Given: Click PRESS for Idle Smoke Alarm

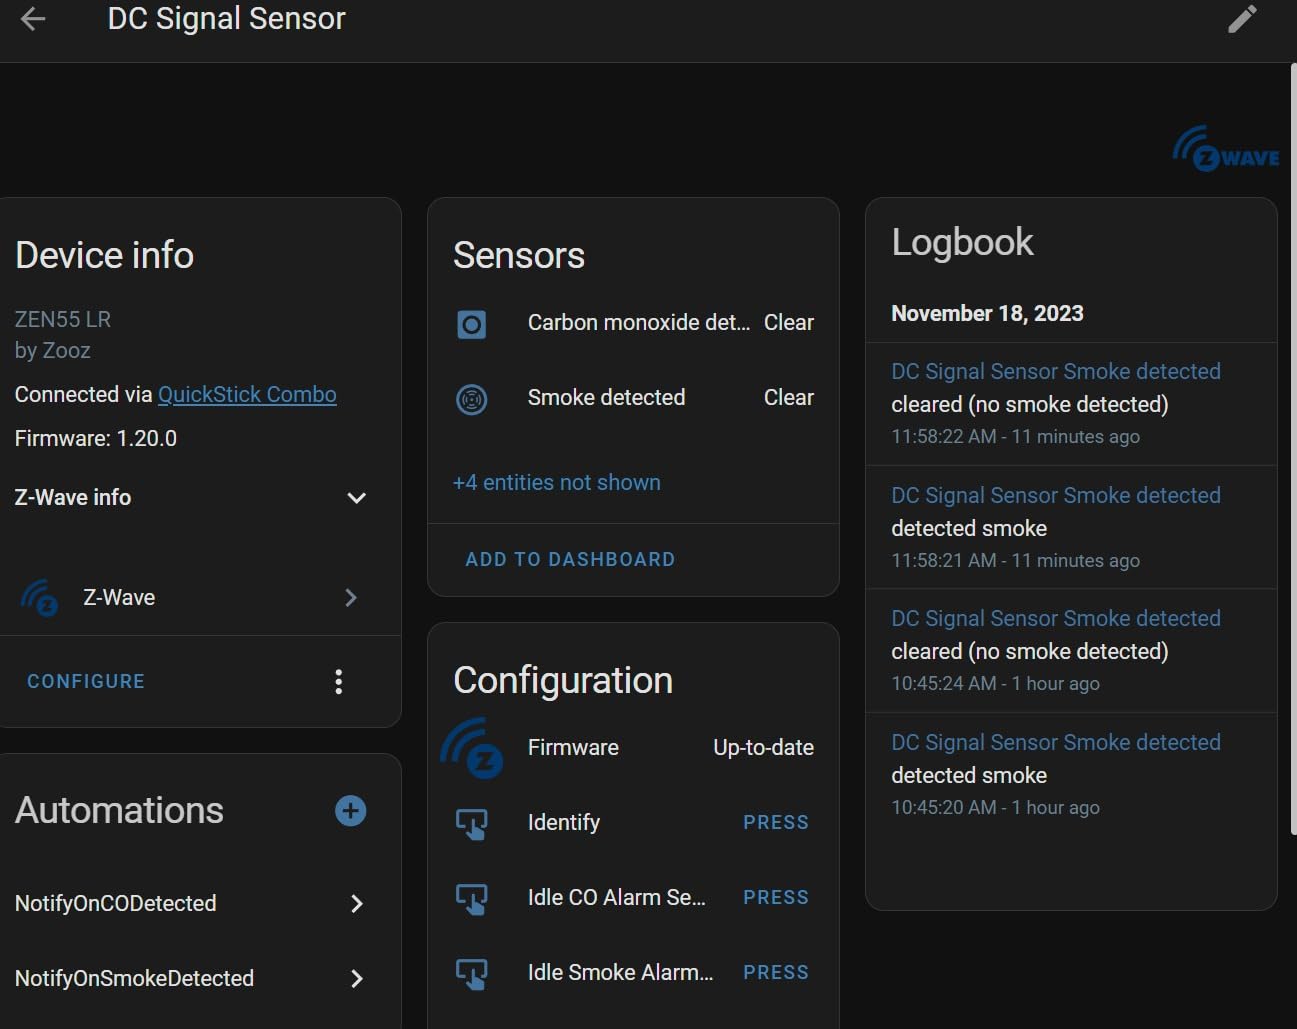Looking at the screenshot, I should coord(776,972).
